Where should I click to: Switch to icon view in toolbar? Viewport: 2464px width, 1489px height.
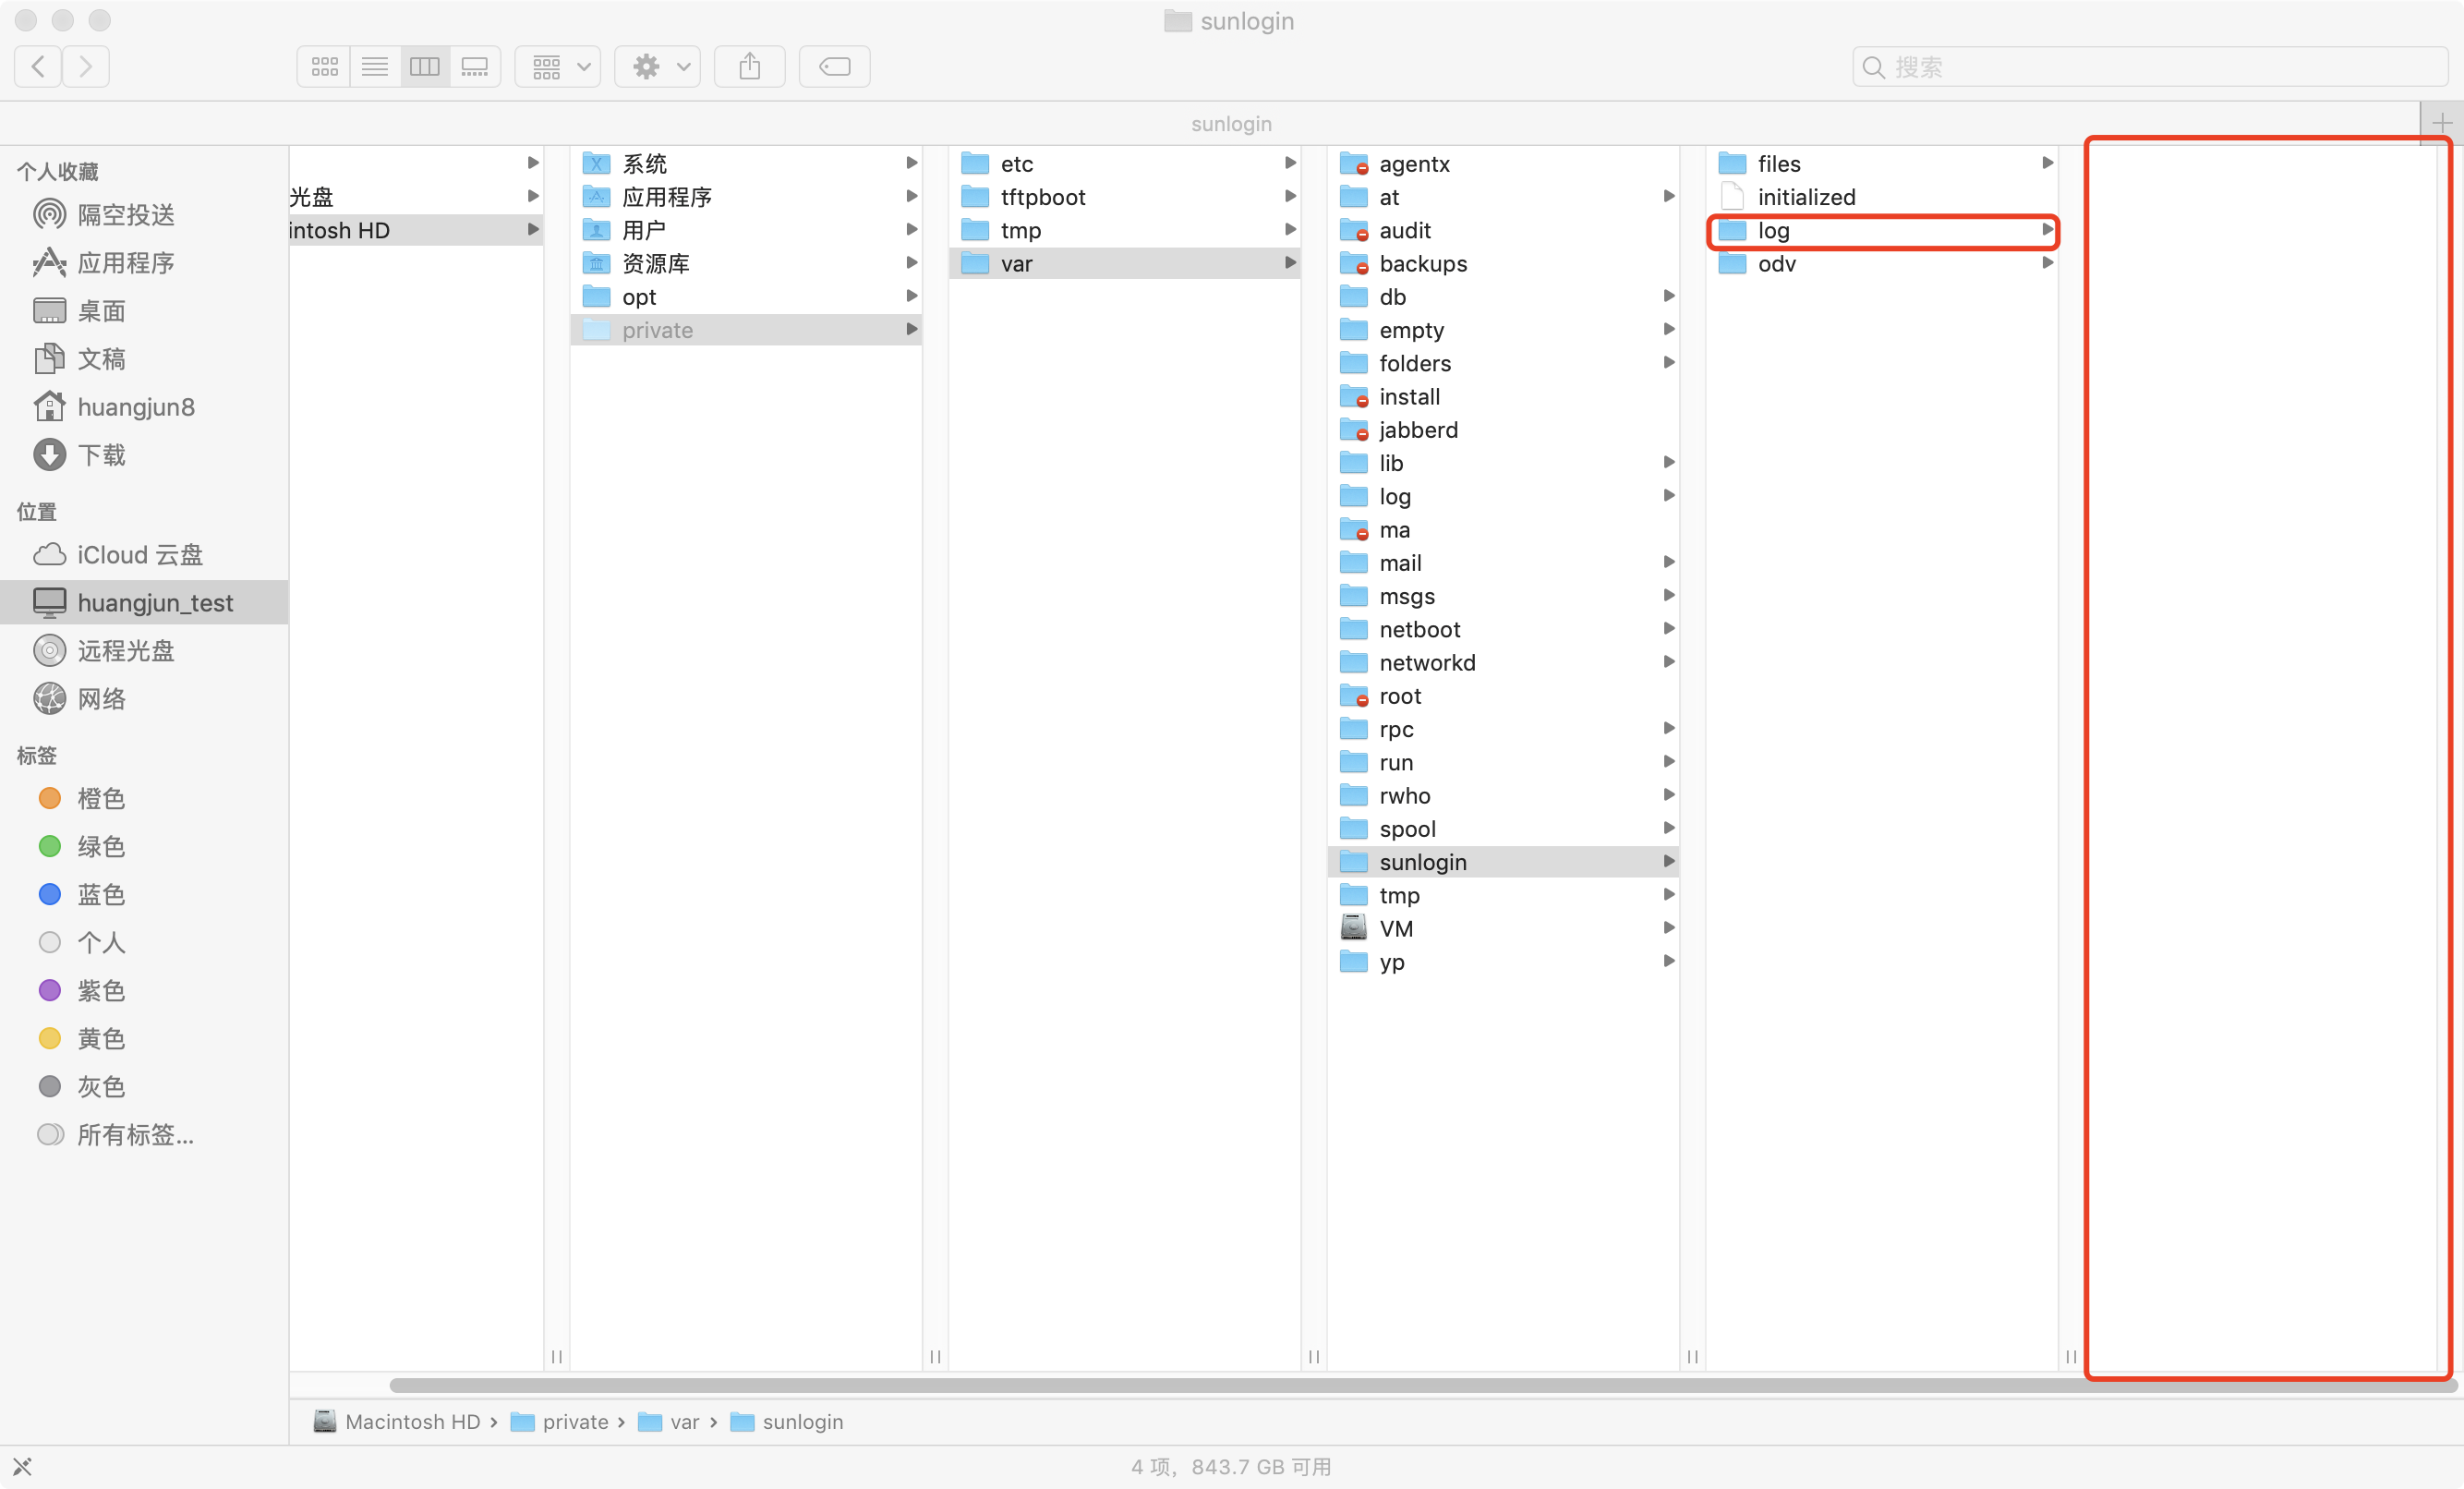pyautogui.click(x=324, y=67)
